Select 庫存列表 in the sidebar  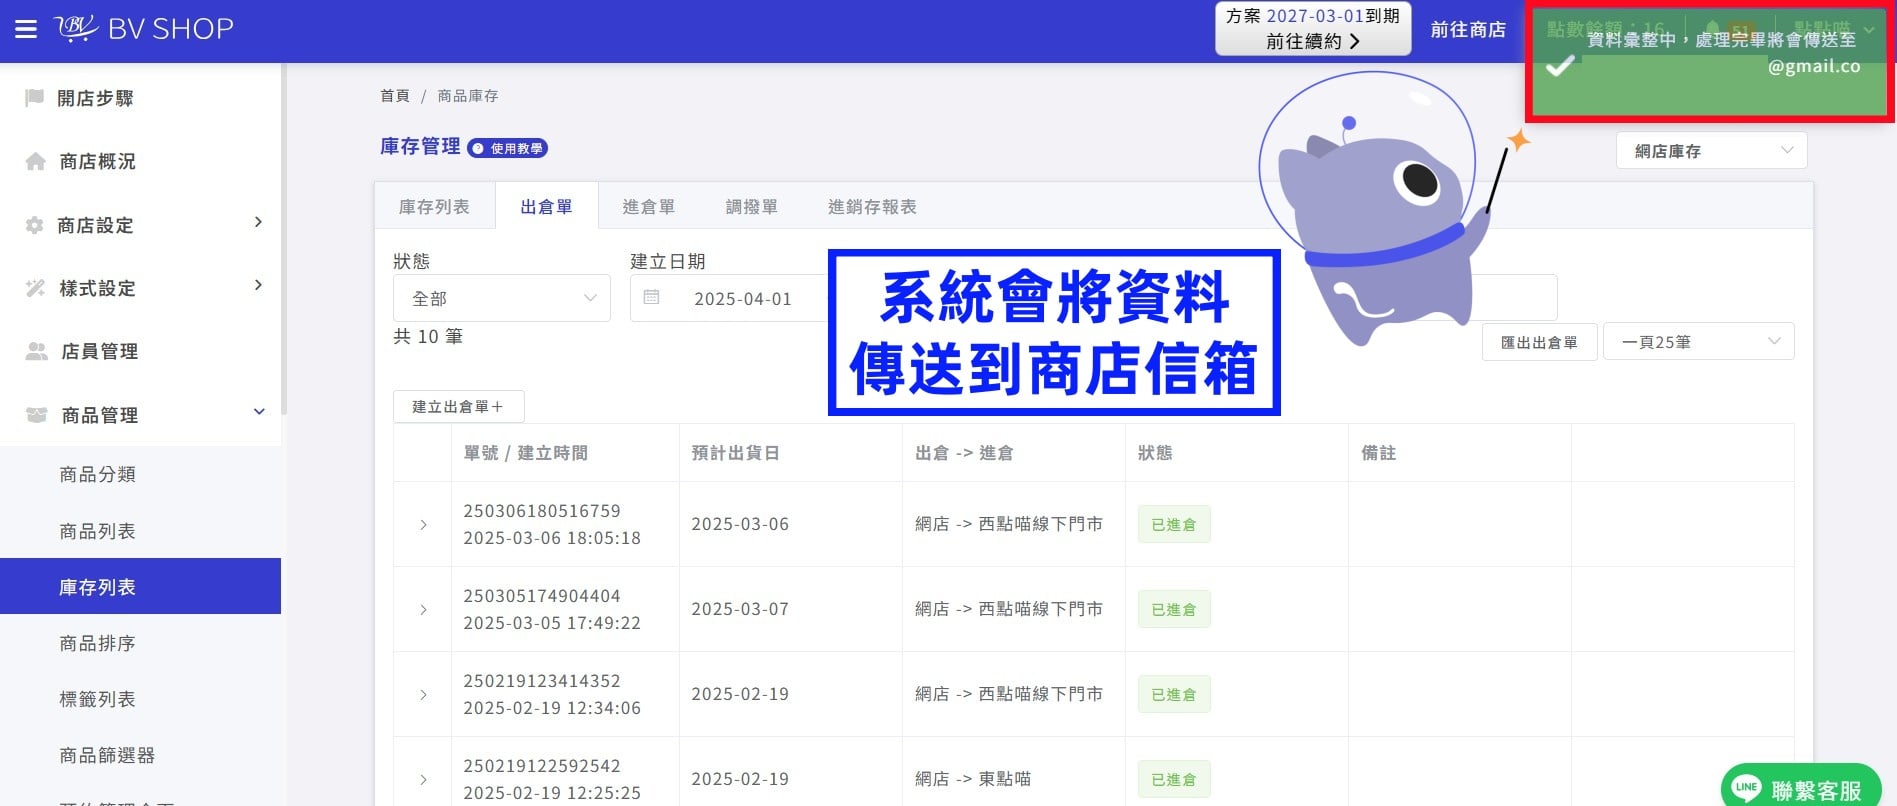tap(140, 587)
